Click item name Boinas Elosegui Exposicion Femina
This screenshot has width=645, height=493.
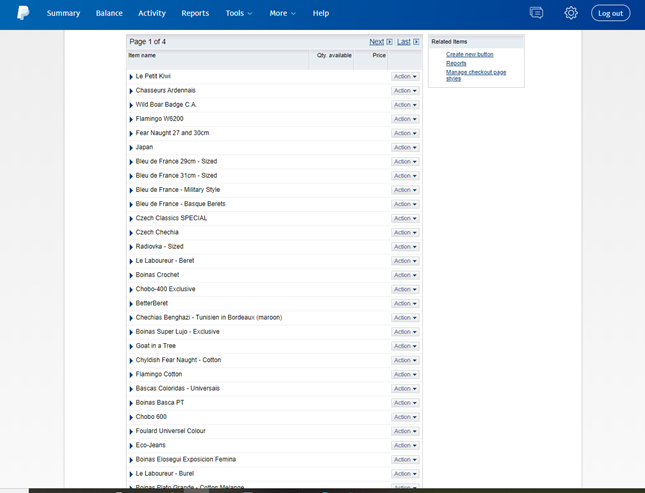(186, 459)
